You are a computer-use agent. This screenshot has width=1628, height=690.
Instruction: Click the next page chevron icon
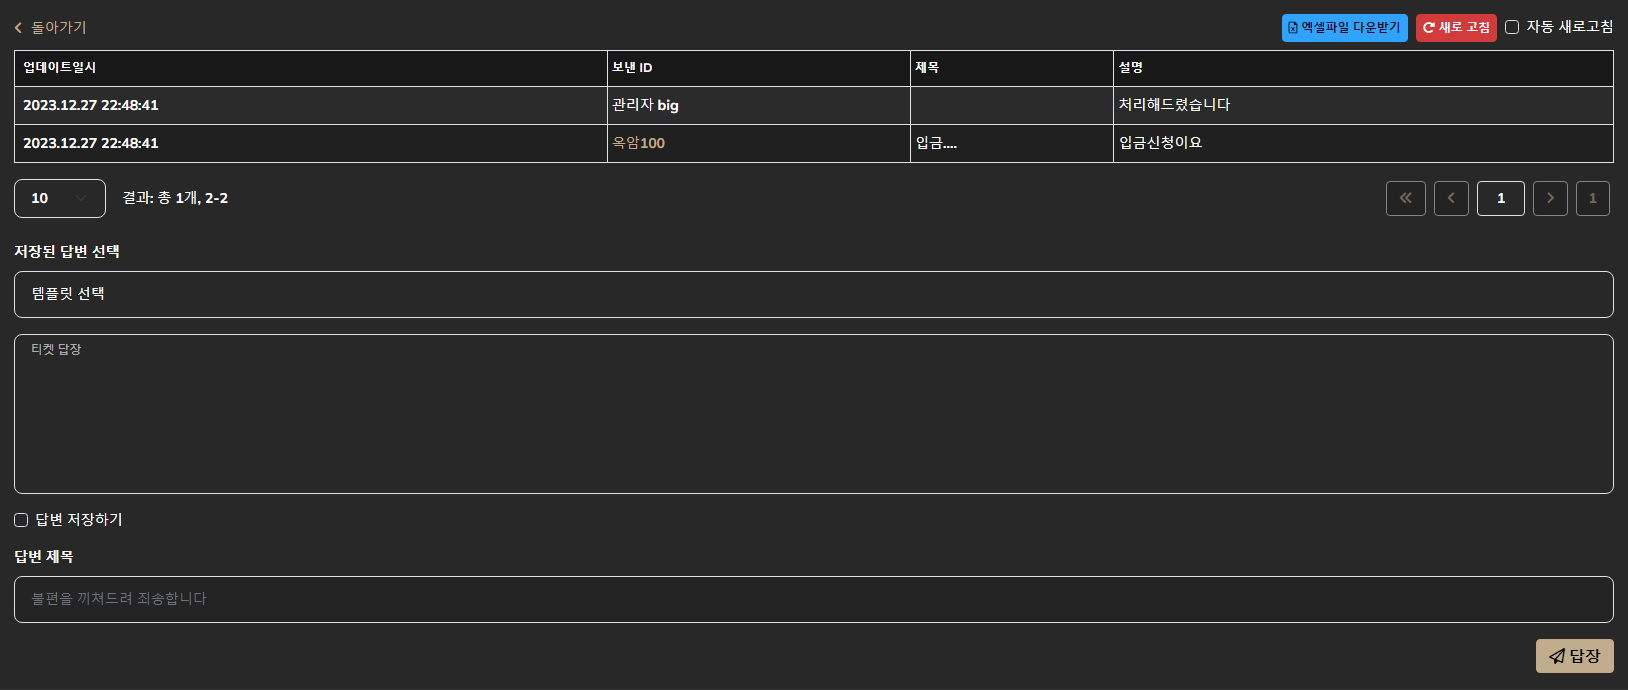[1550, 198]
